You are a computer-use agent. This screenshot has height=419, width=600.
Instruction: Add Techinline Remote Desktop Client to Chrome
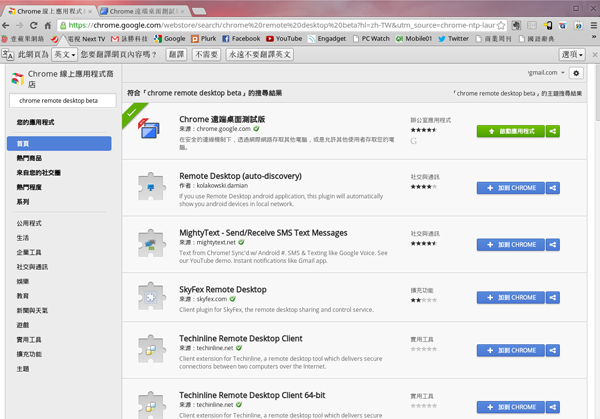point(510,350)
